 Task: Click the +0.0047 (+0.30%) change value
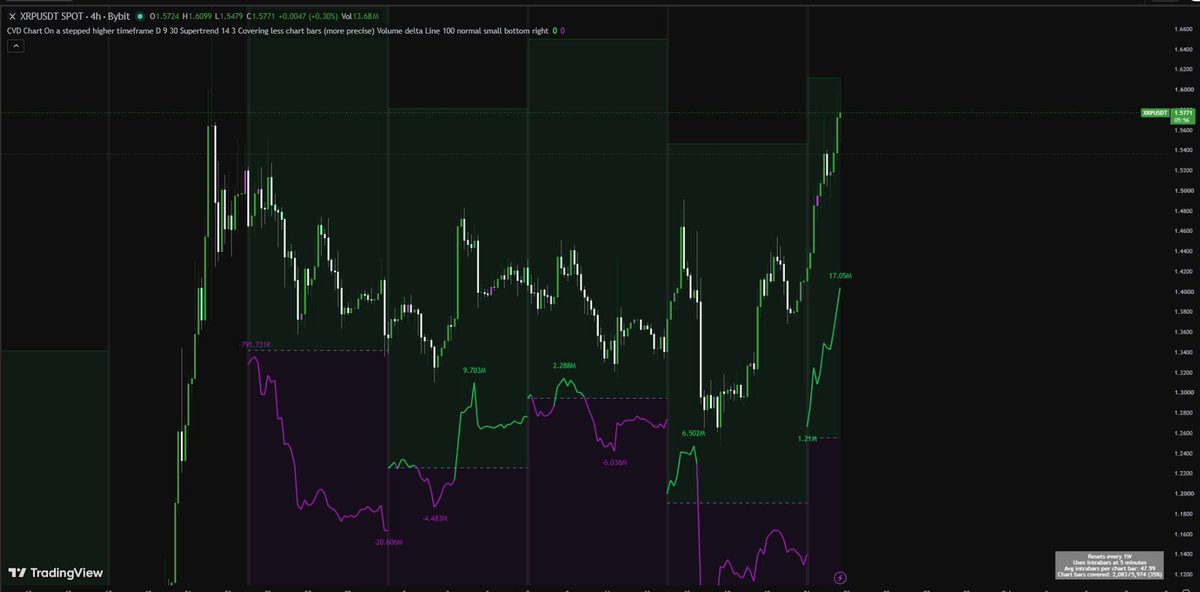(306, 16)
